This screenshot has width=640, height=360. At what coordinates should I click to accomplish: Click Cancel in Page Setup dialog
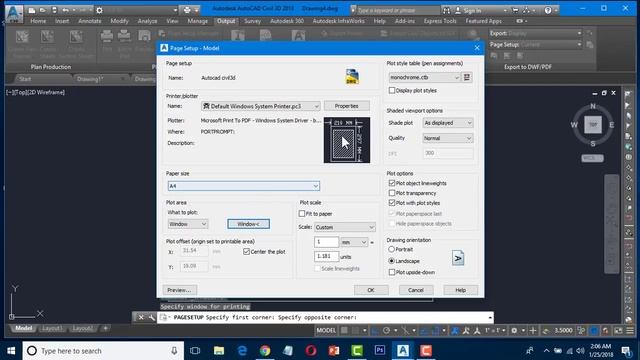416,290
